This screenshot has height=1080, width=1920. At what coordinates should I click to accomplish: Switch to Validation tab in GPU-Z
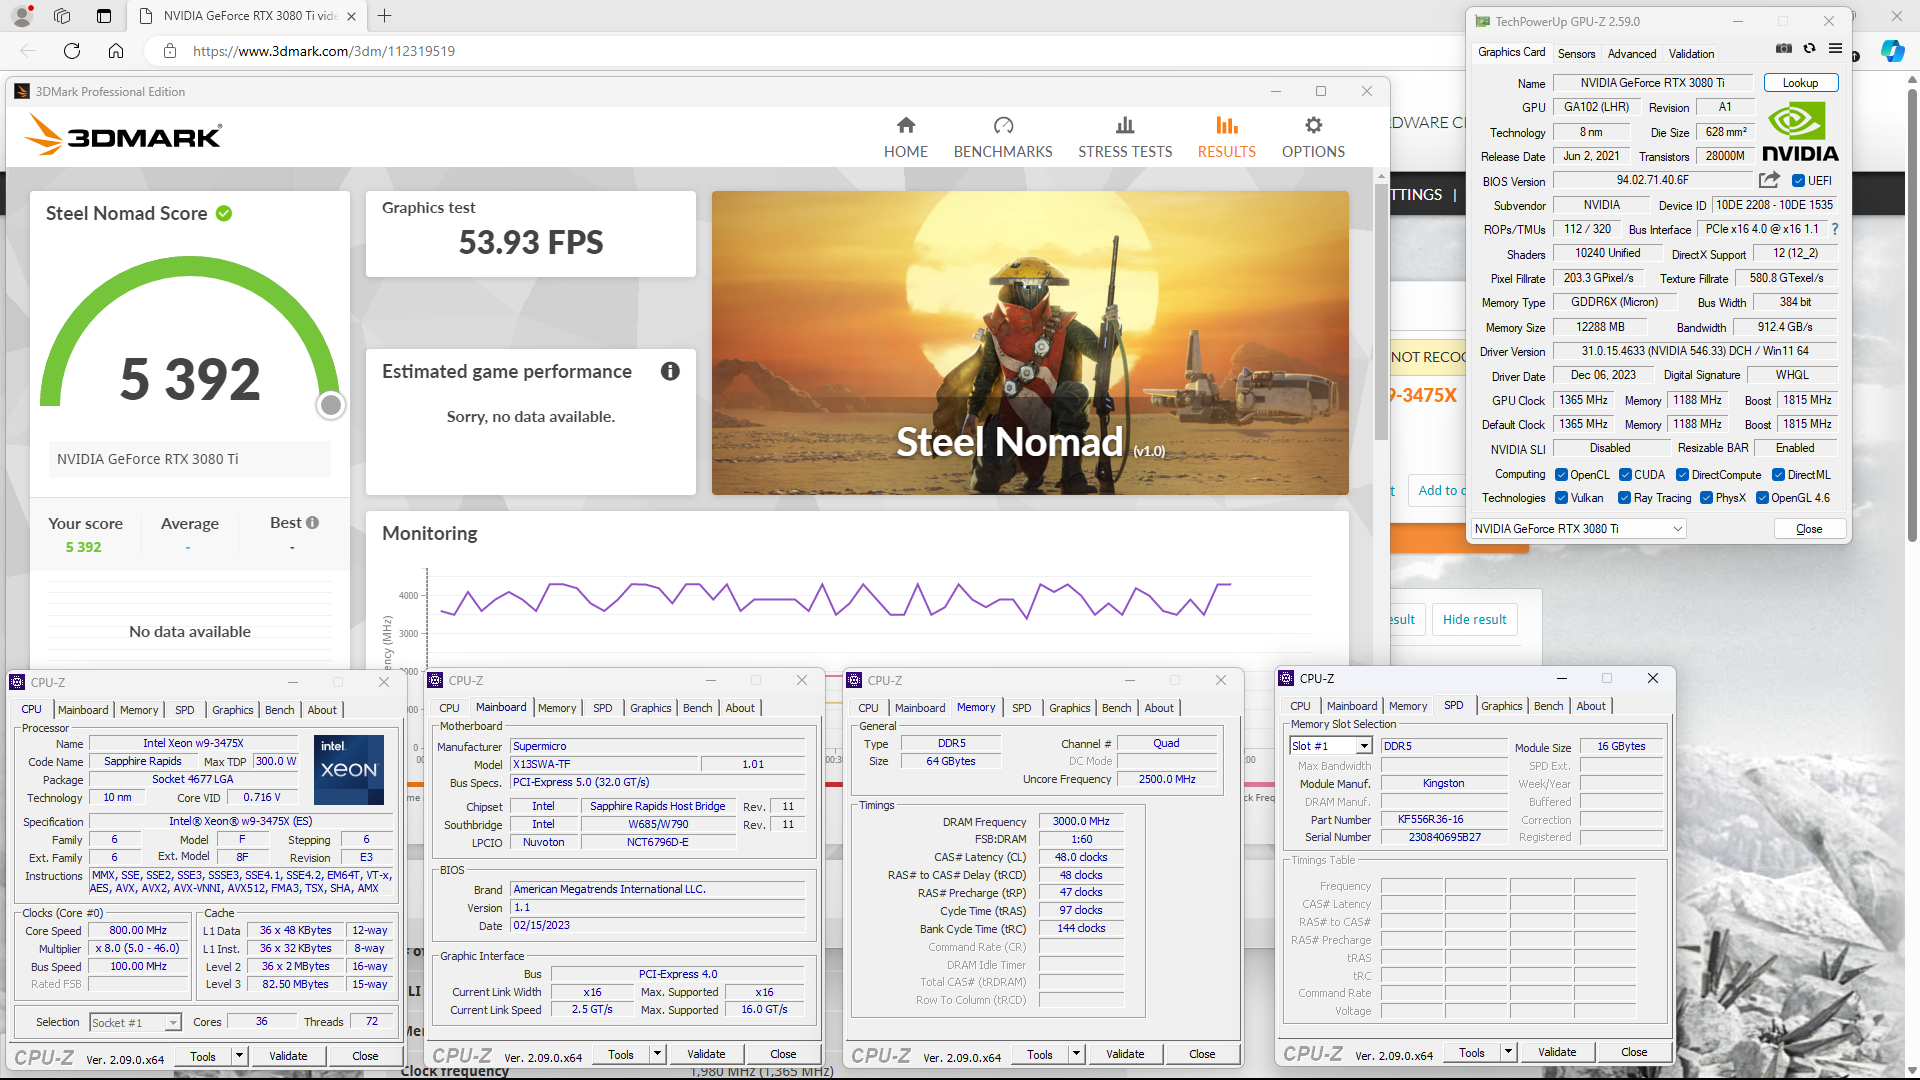pos(1691,54)
